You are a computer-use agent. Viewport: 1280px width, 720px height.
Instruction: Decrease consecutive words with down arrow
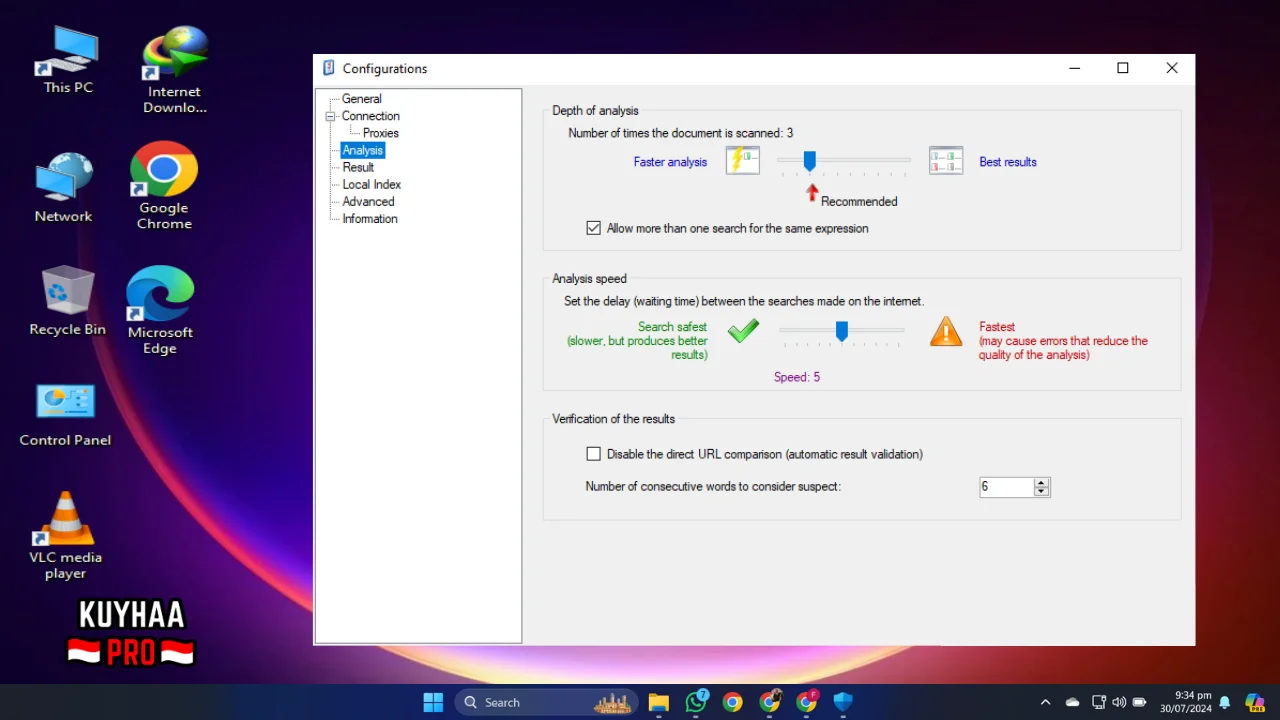pyautogui.click(x=1042, y=492)
